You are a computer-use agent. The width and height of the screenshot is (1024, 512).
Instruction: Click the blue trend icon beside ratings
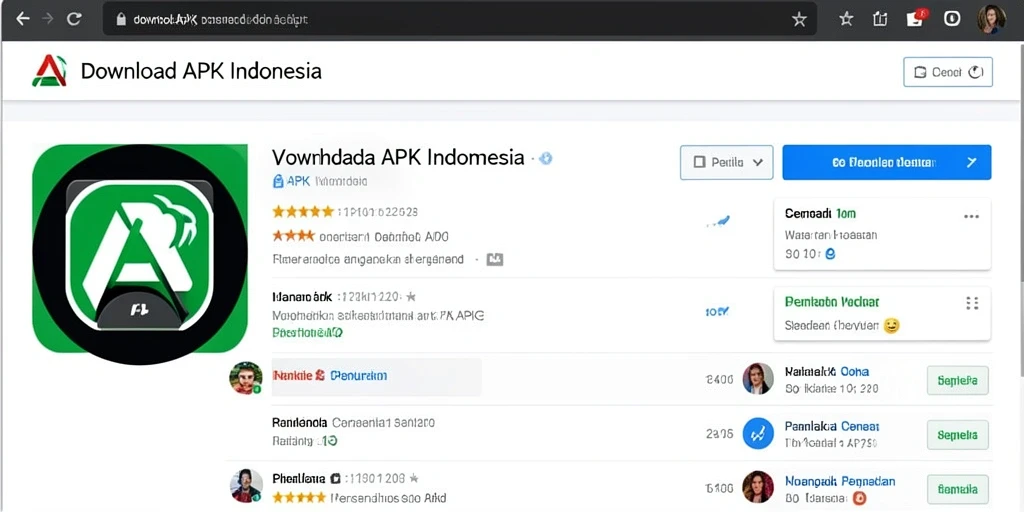click(717, 223)
